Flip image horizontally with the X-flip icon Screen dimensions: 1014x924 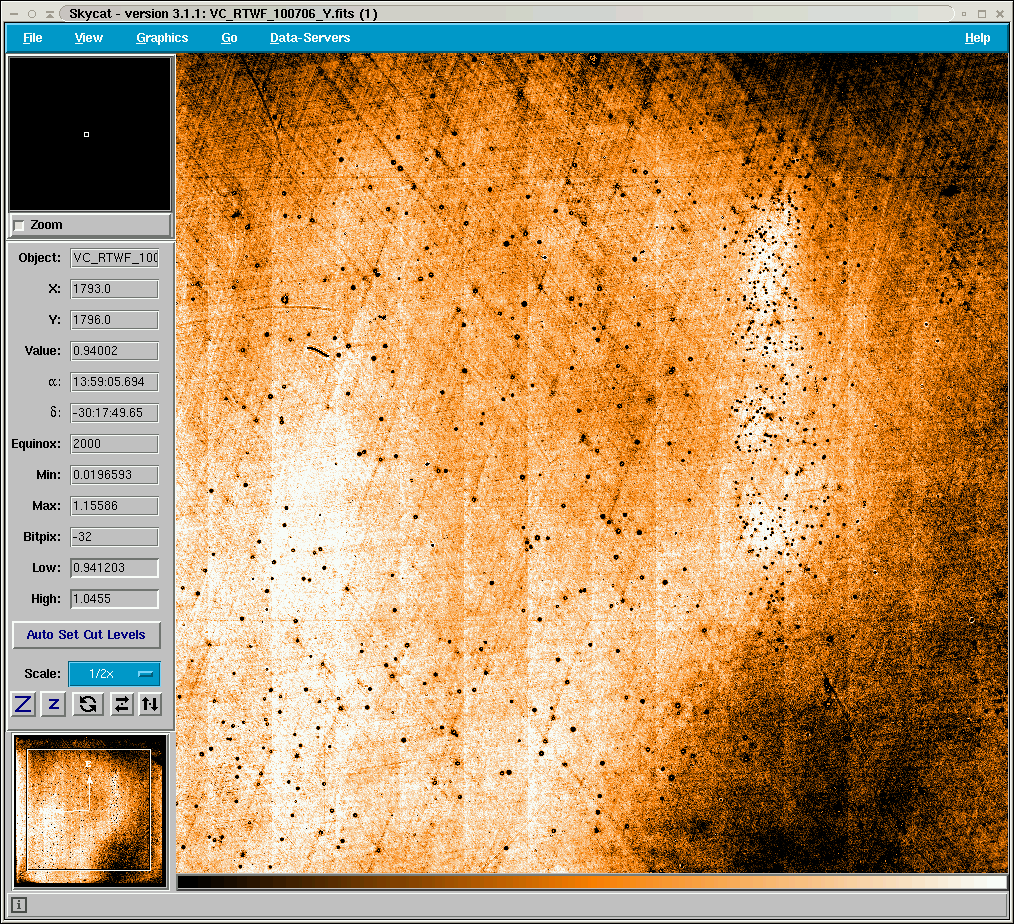tap(121, 704)
